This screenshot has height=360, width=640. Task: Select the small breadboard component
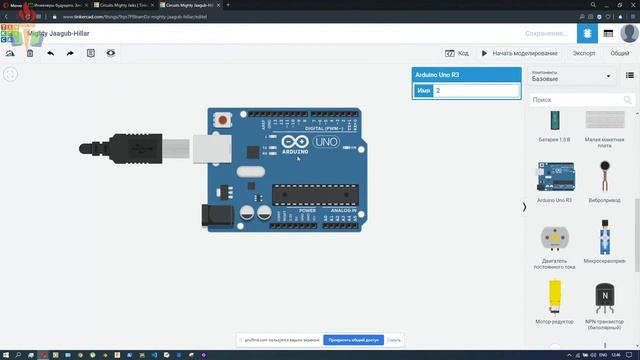604,129
